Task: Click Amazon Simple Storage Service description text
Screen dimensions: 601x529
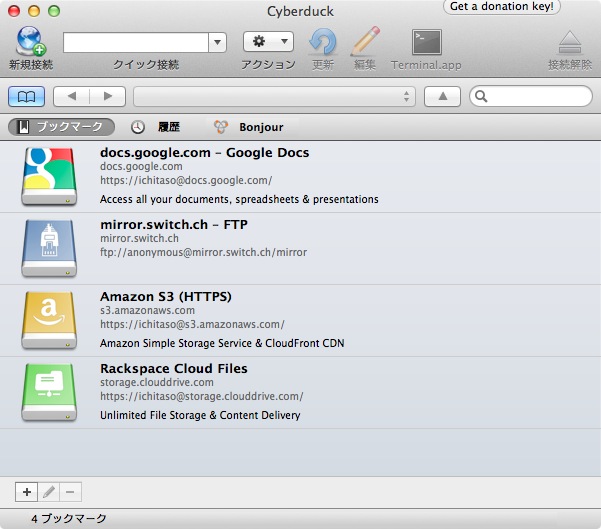Action: point(222,343)
